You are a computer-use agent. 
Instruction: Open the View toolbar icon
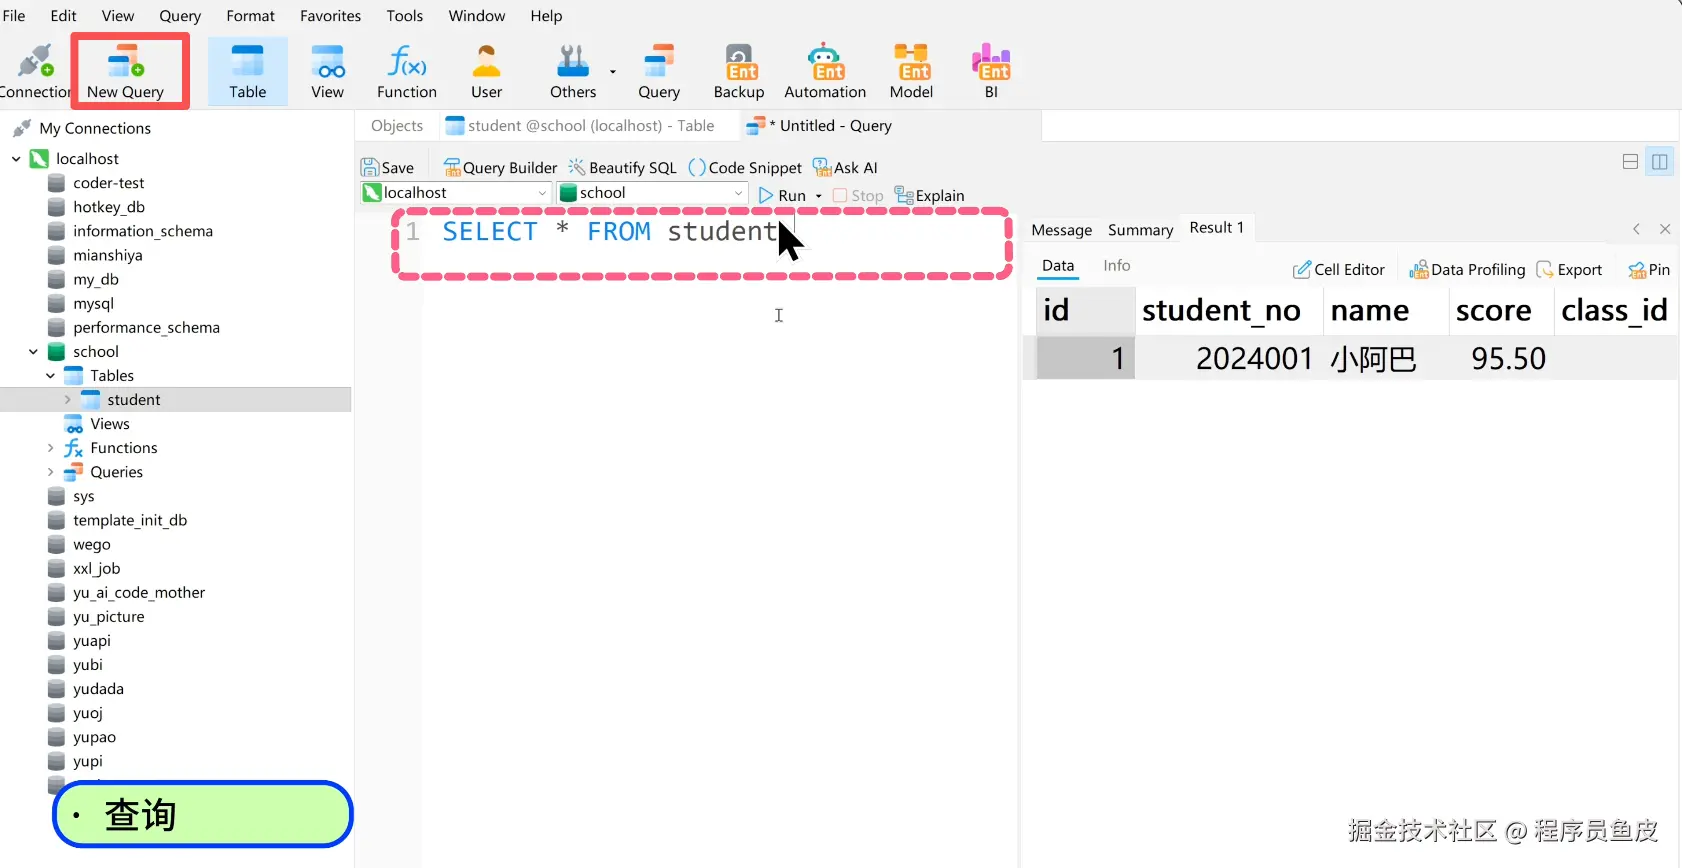click(x=327, y=71)
